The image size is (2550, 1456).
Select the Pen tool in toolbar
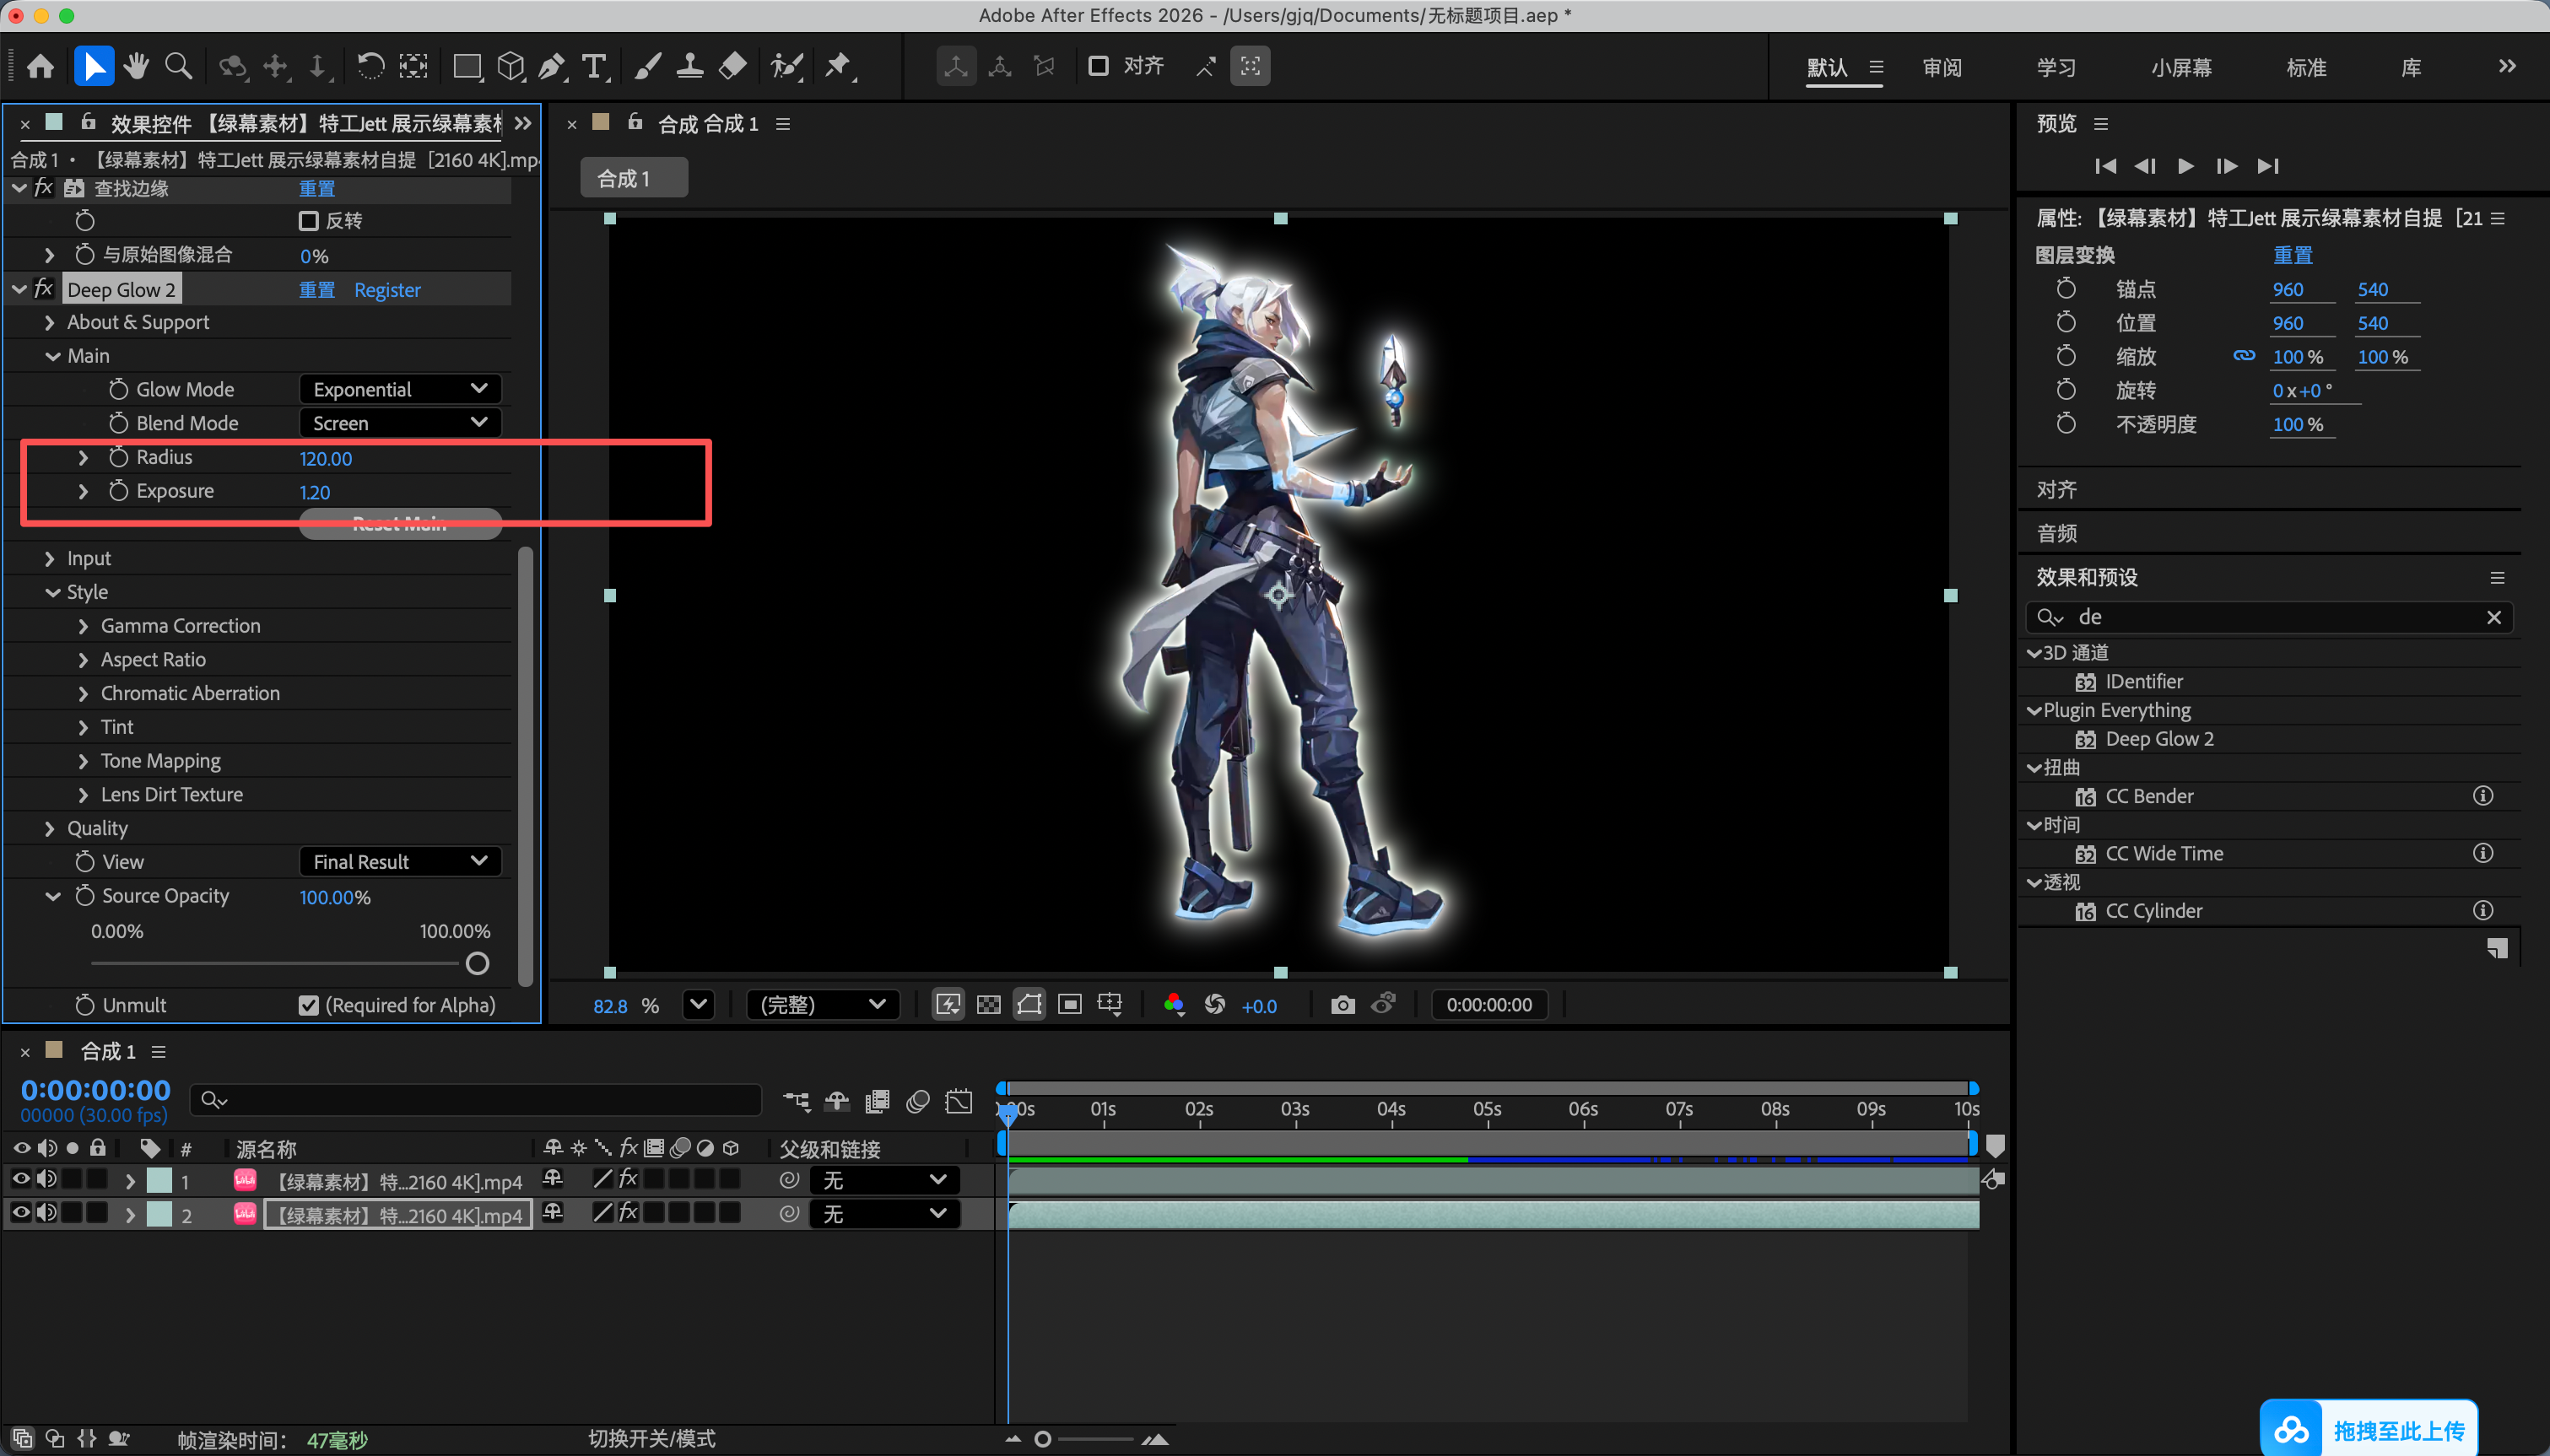click(x=552, y=67)
